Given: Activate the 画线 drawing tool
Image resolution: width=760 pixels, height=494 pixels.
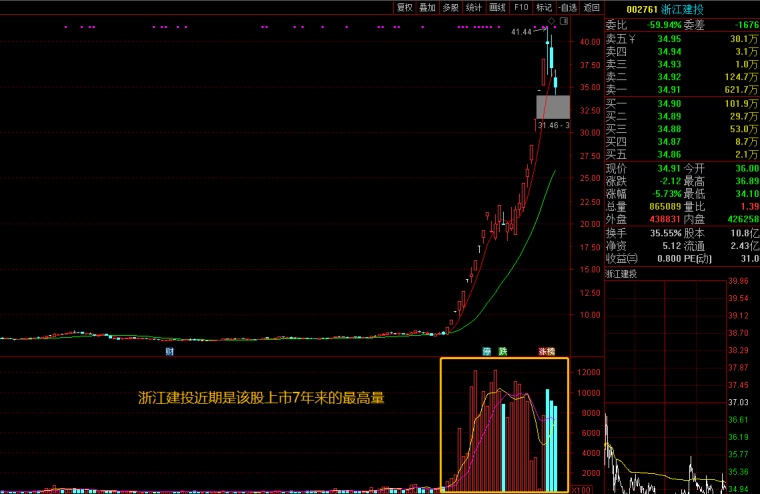Looking at the screenshot, I should (x=496, y=7).
